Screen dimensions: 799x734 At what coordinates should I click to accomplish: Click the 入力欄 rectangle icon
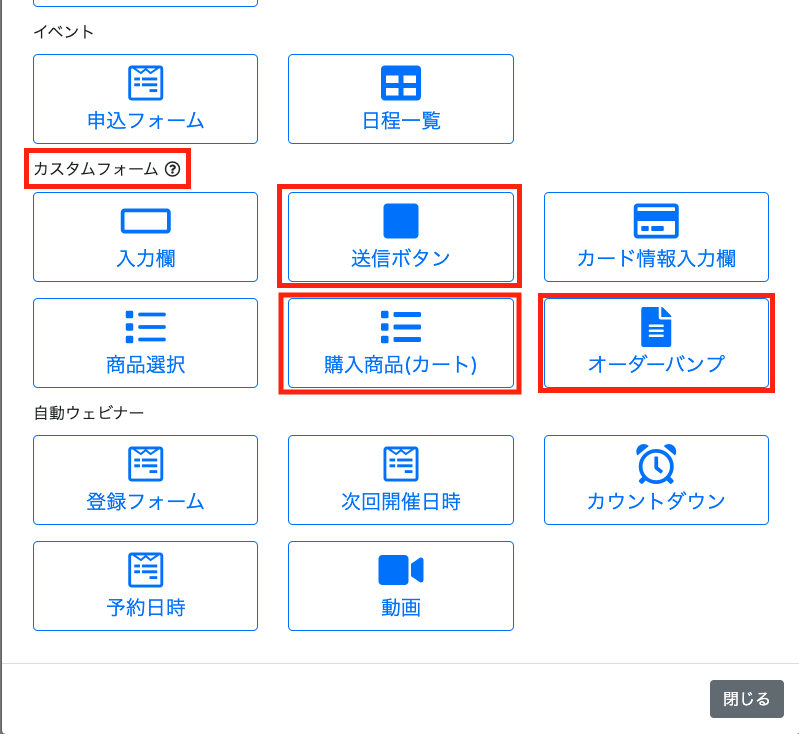click(x=145, y=221)
